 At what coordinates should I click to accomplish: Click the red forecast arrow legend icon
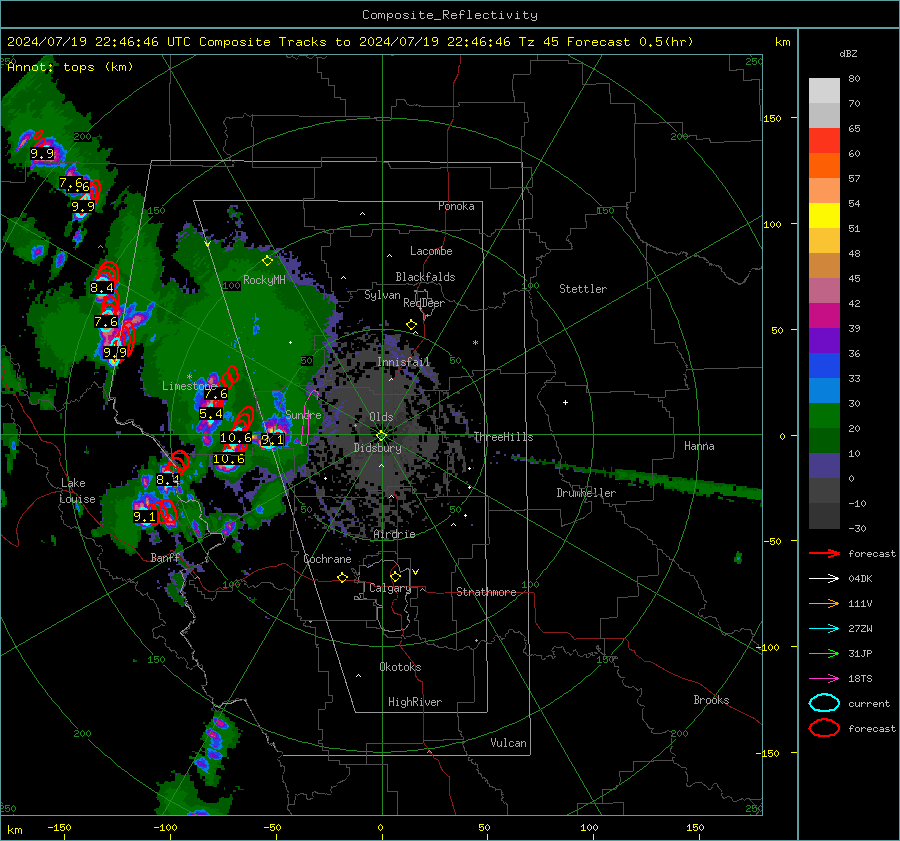tap(824, 553)
